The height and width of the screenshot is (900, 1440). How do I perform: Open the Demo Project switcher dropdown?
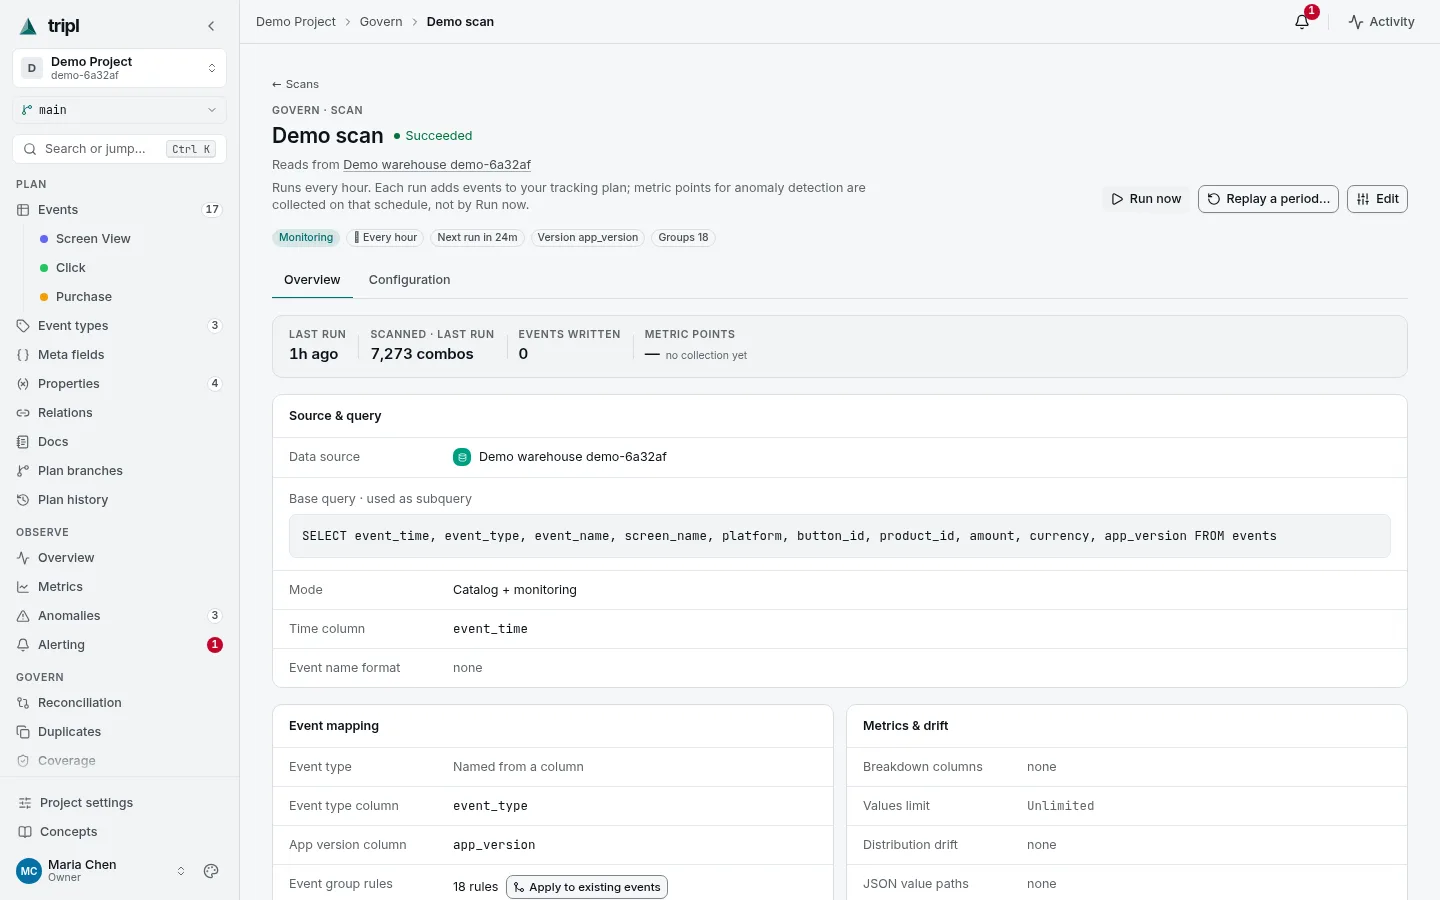[119, 68]
